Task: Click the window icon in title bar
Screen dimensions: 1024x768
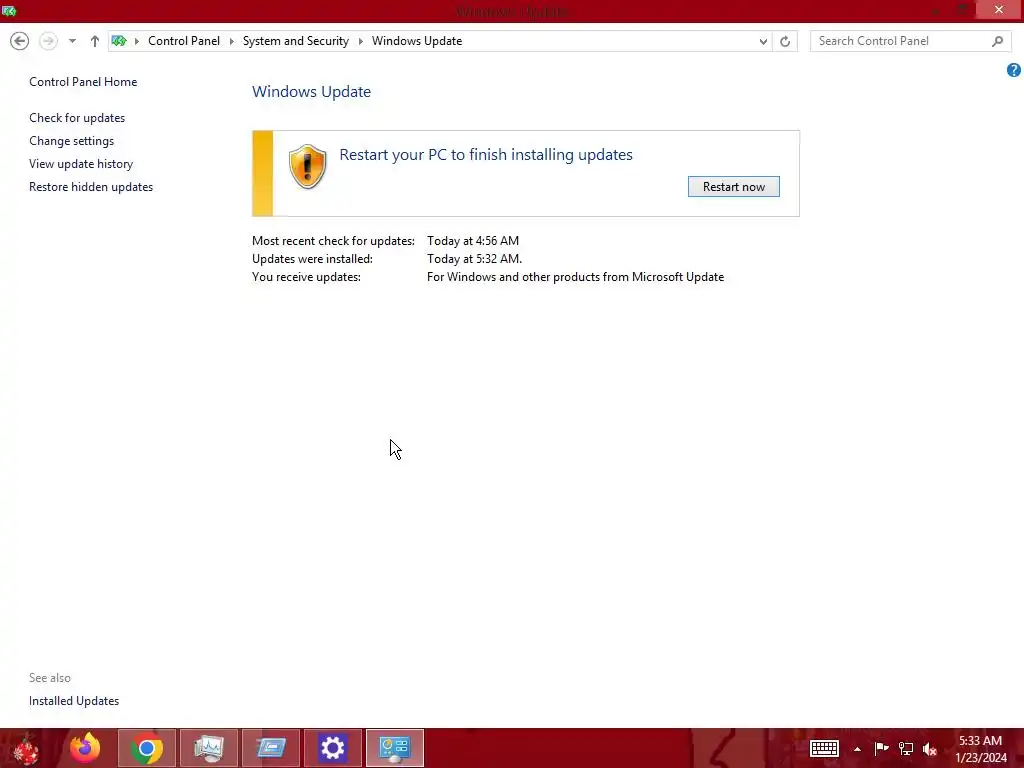Action: (x=9, y=11)
